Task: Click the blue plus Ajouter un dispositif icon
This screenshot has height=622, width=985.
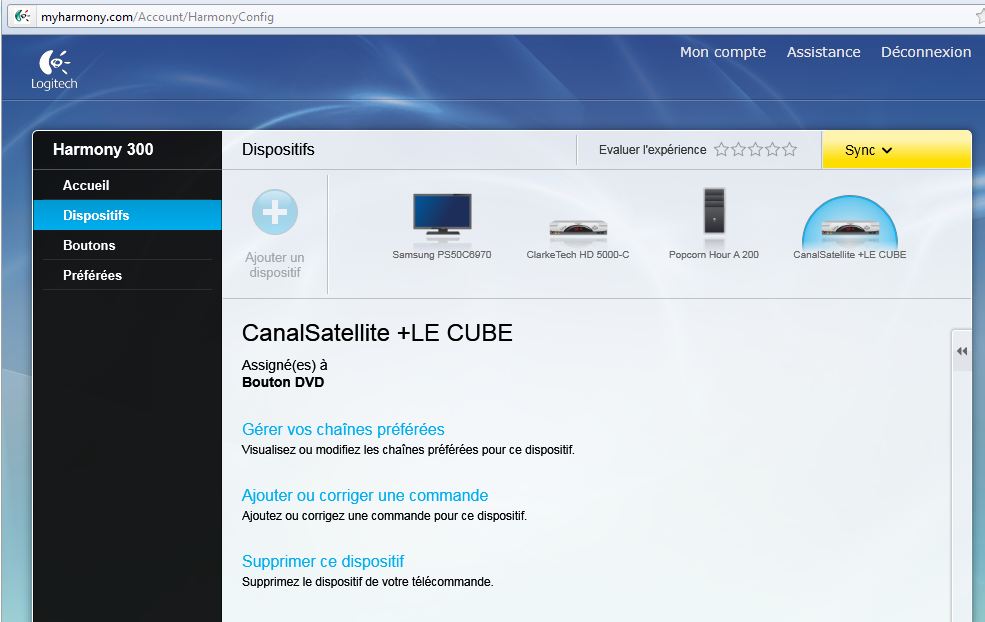Action: click(274, 213)
